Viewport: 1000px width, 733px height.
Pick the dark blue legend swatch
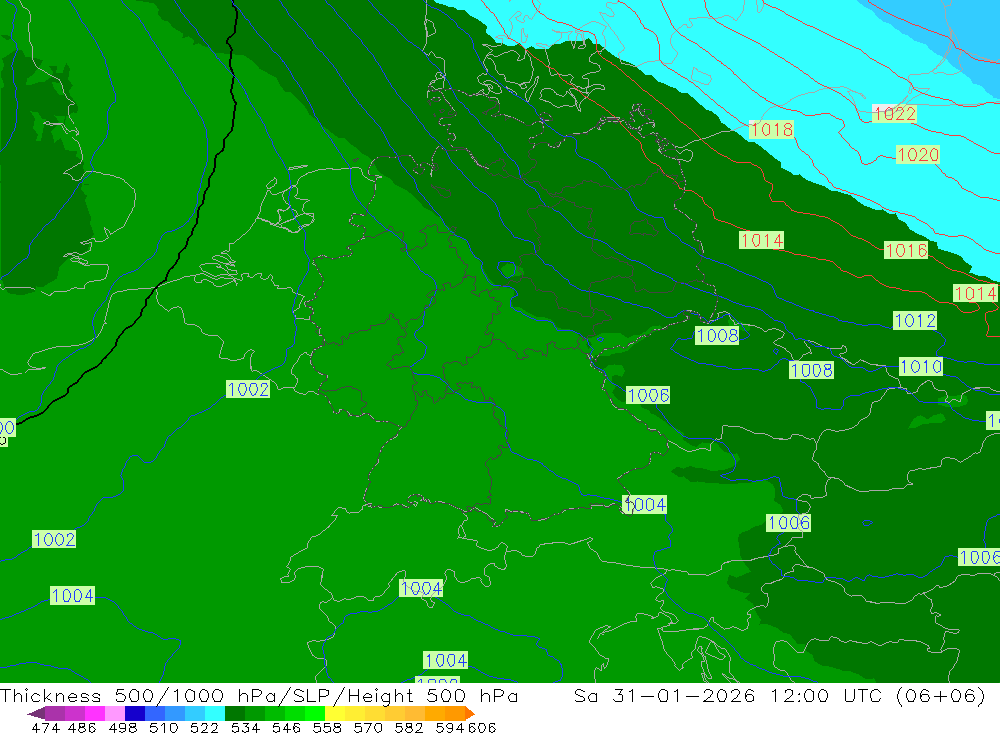(135, 713)
